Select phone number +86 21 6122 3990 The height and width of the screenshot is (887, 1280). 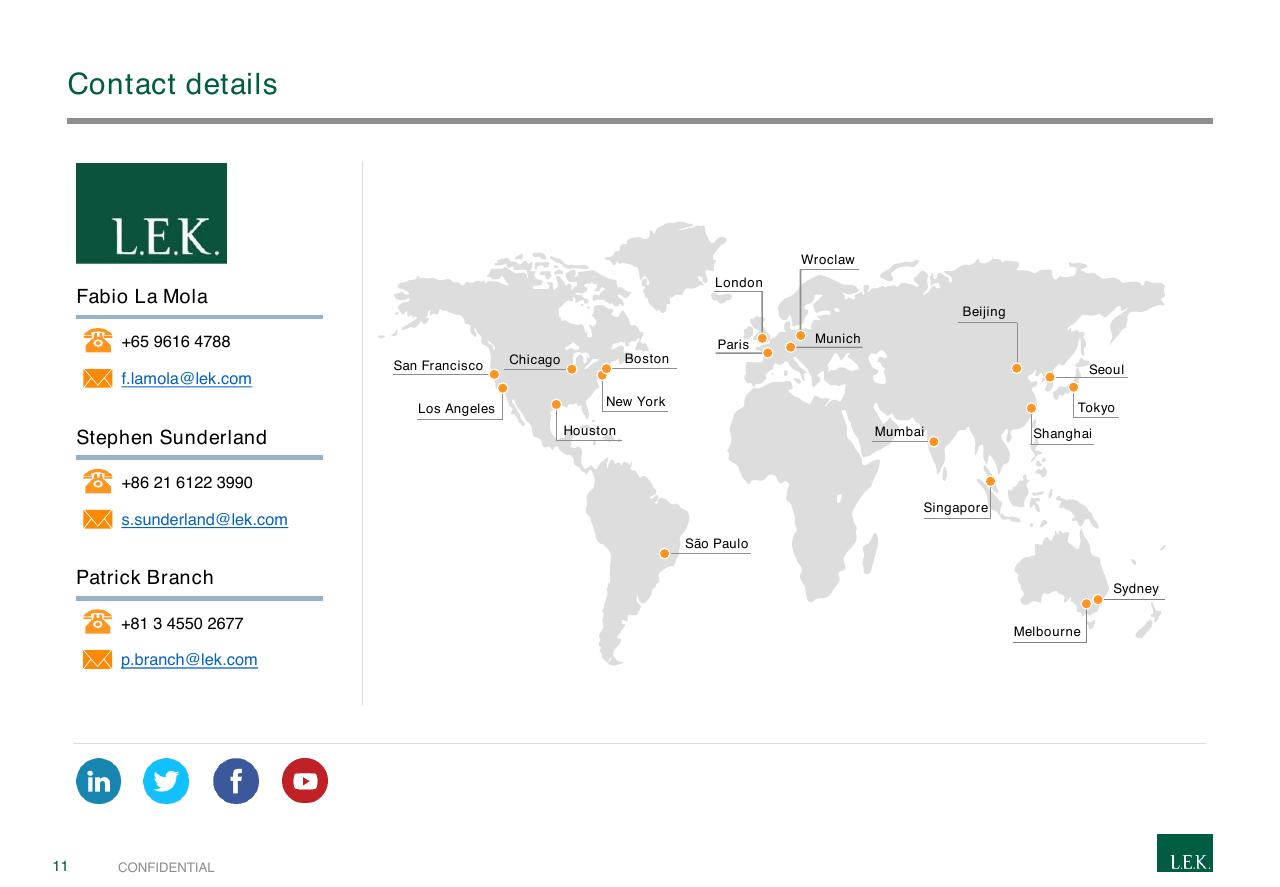click(187, 482)
